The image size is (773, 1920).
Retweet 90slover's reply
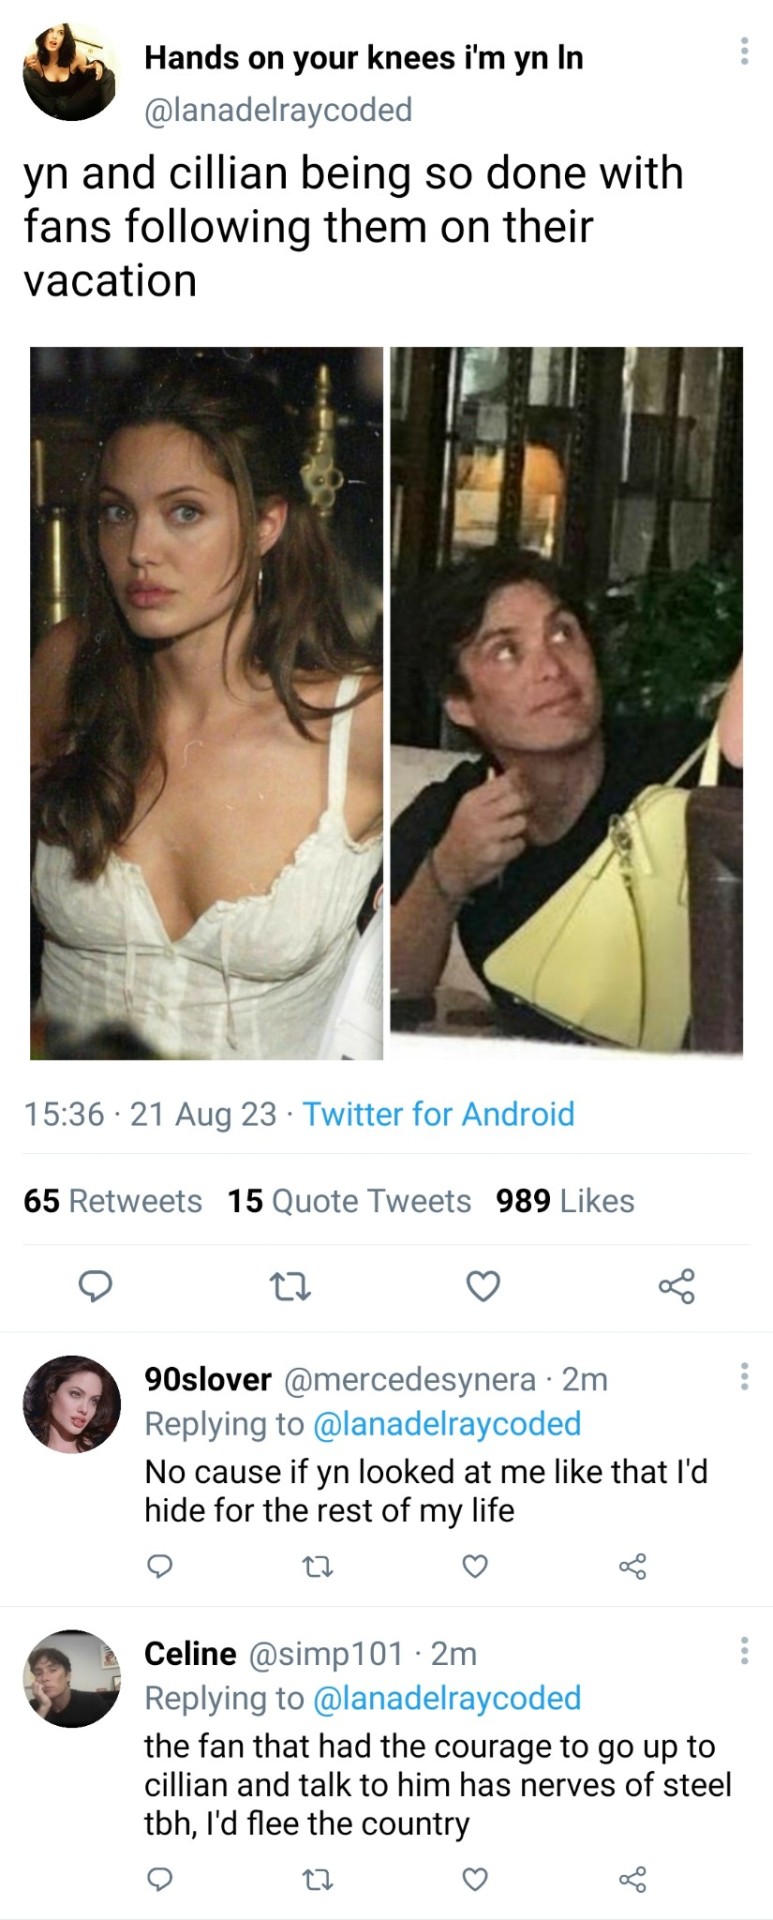tap(318, 1566)
